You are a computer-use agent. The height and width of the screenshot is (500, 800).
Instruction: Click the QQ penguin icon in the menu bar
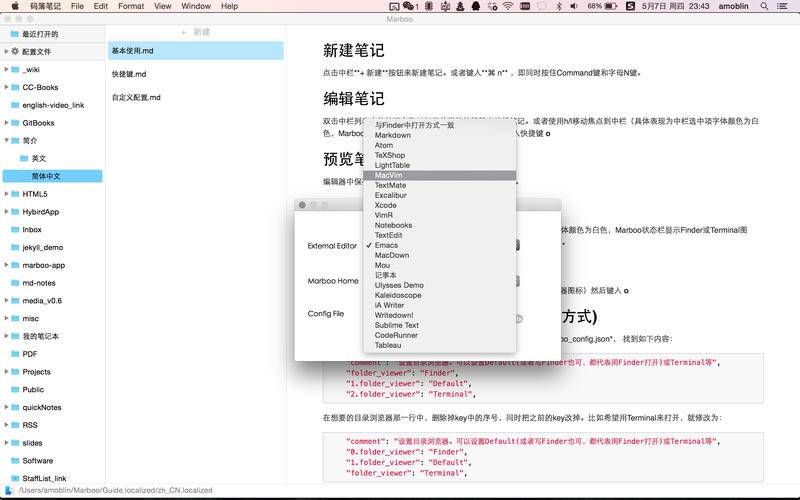476,6
